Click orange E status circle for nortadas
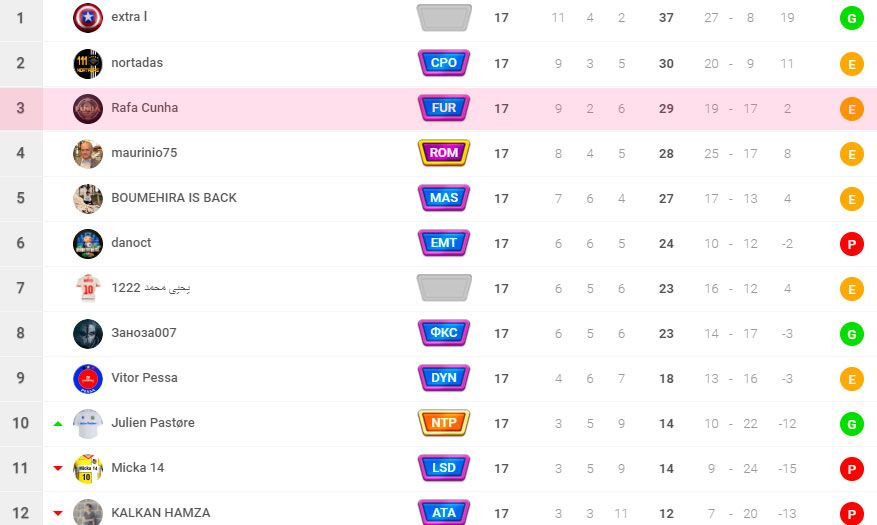Image resolution: width=877 pixels, height=525 pixels. click(852, 64)
